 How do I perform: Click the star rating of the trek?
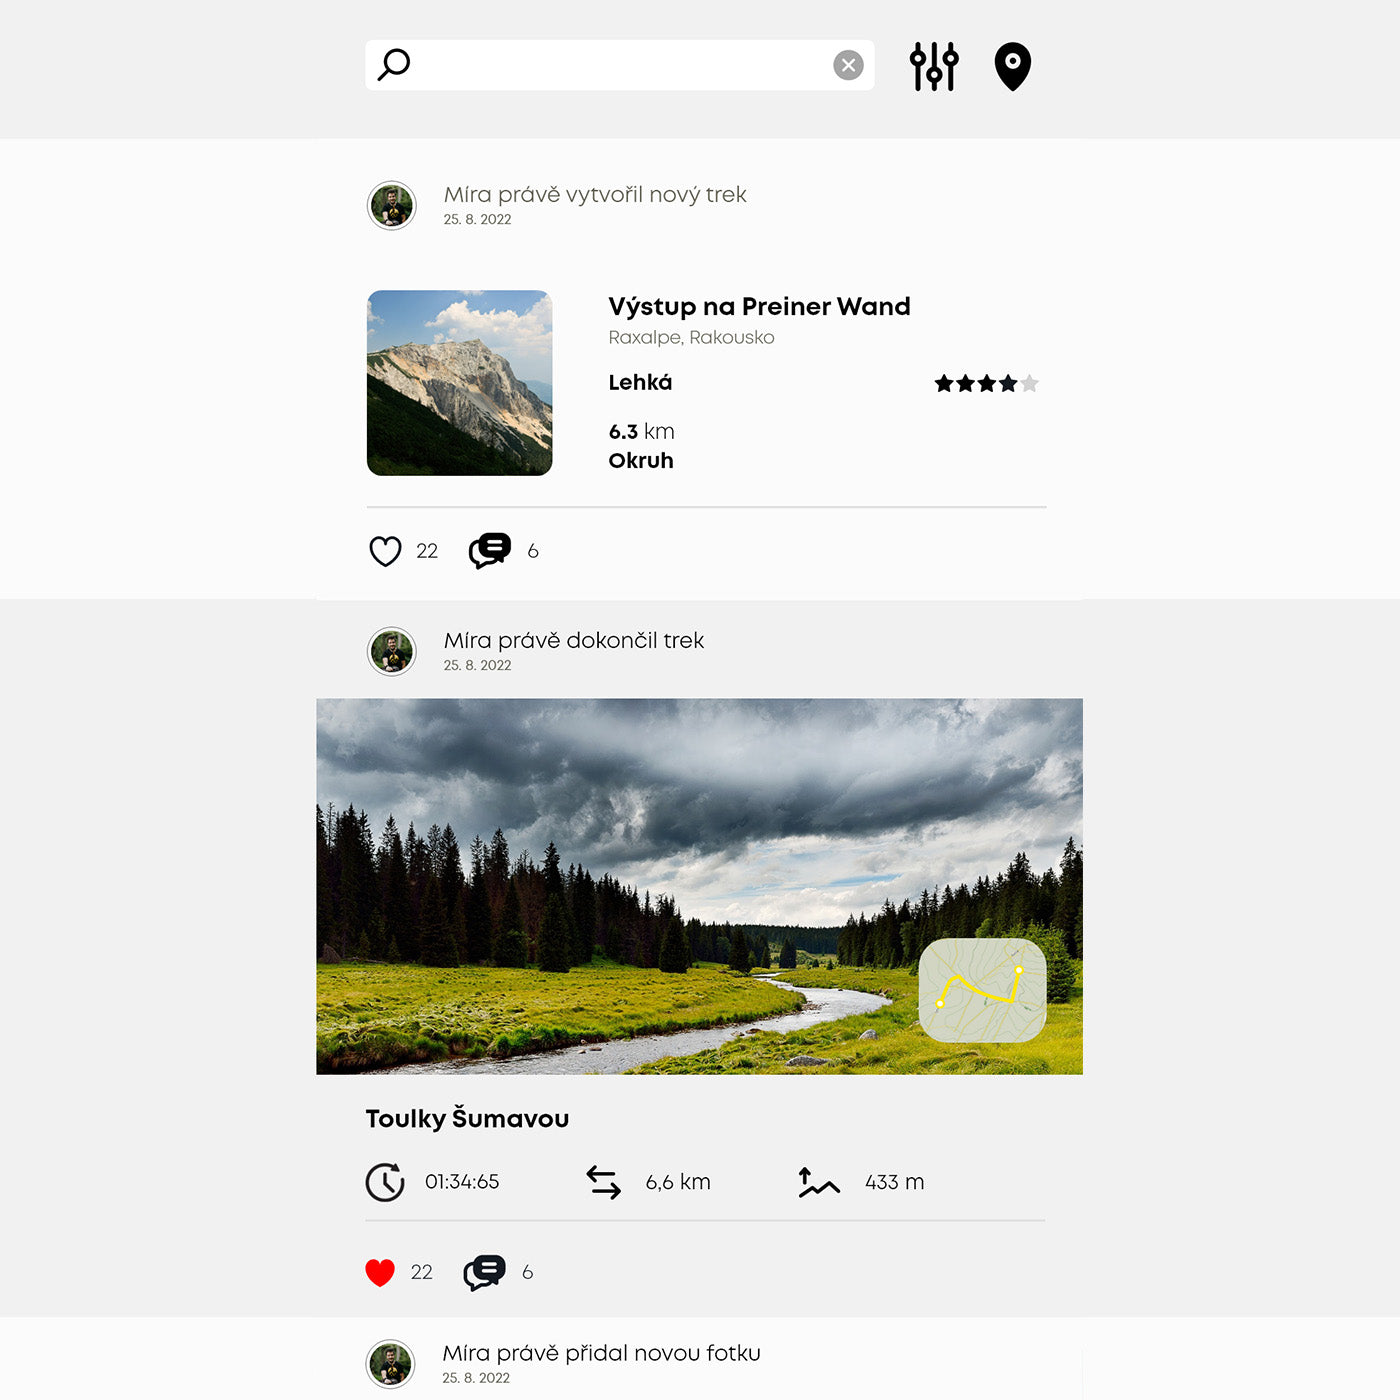(x=986, y=383)
